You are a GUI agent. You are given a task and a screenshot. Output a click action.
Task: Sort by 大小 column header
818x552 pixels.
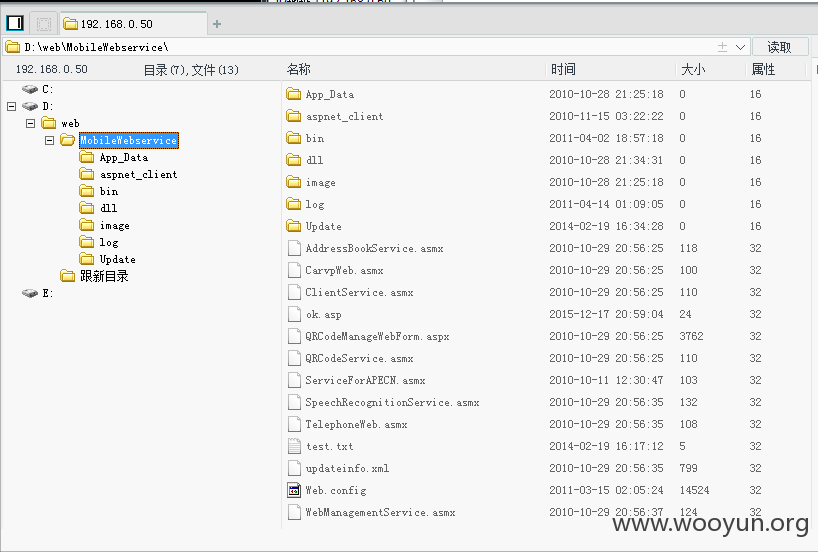click(x=693, y=69)
